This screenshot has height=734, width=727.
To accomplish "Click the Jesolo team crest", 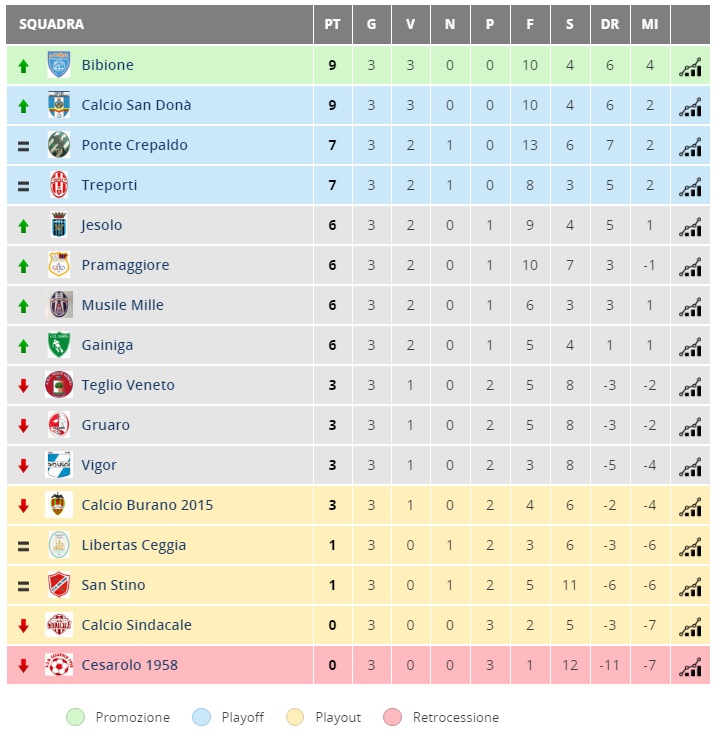I will [x=59, y=225].
